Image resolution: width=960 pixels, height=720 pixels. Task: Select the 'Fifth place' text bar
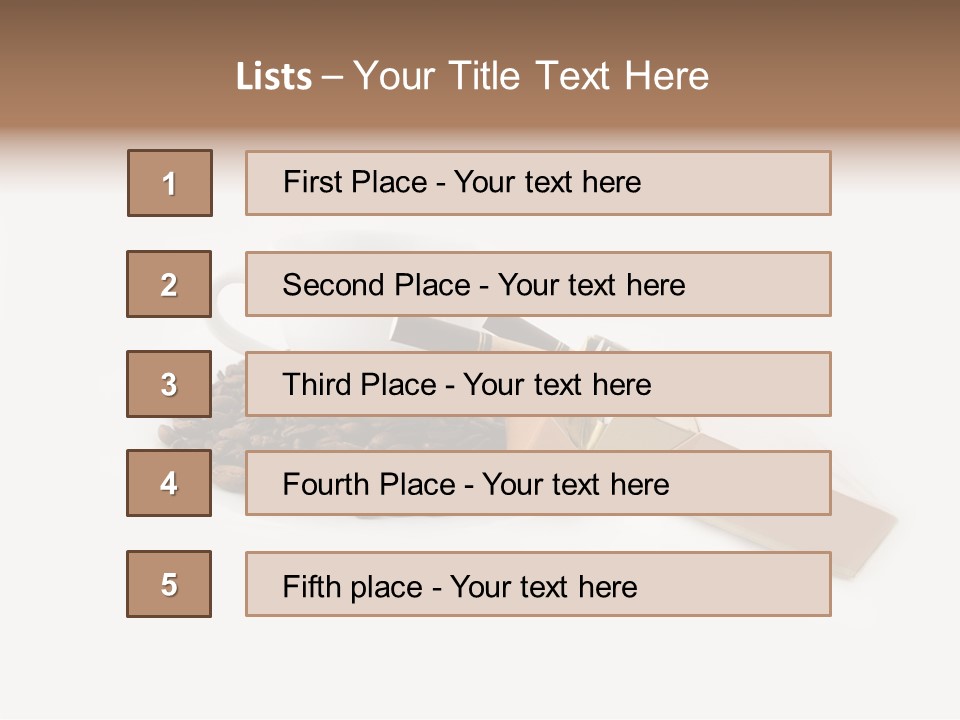538,584
